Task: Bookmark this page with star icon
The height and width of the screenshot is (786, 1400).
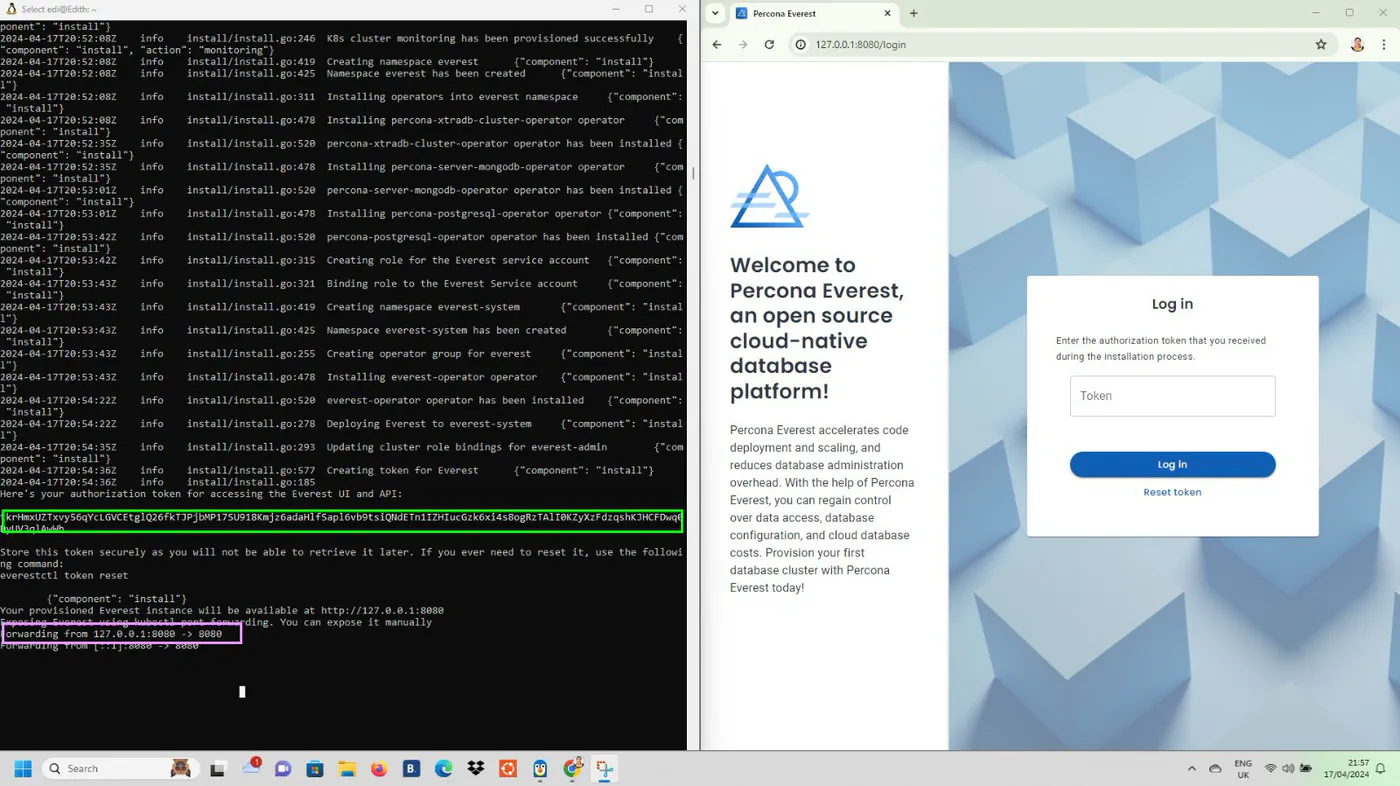Action: (x=1321, y=44)
